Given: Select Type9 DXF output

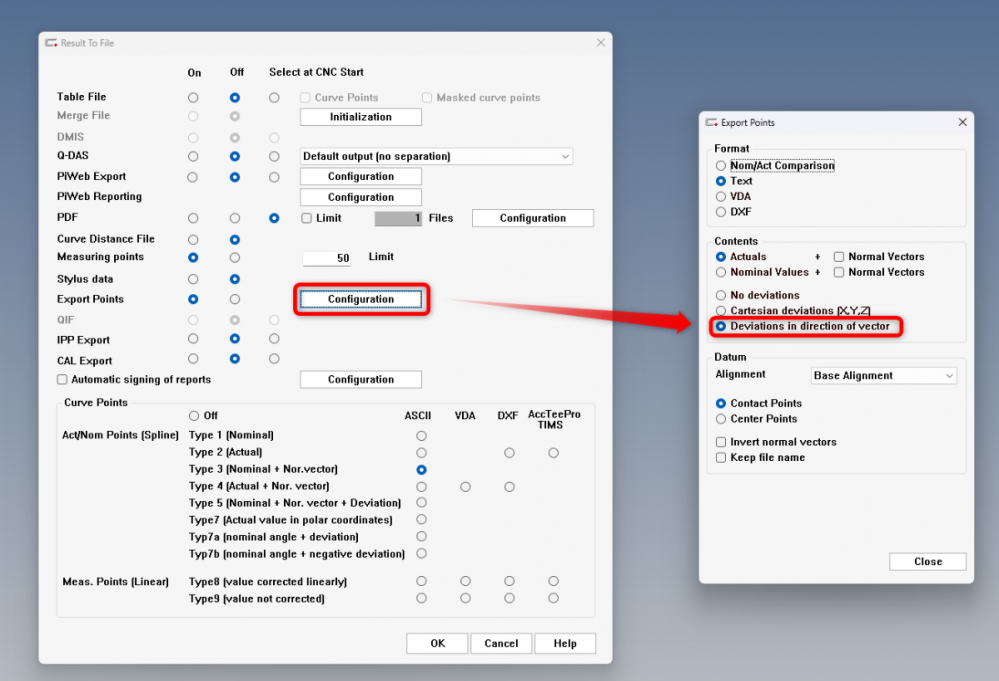Looking at the screenshot, I should [509, 598].
